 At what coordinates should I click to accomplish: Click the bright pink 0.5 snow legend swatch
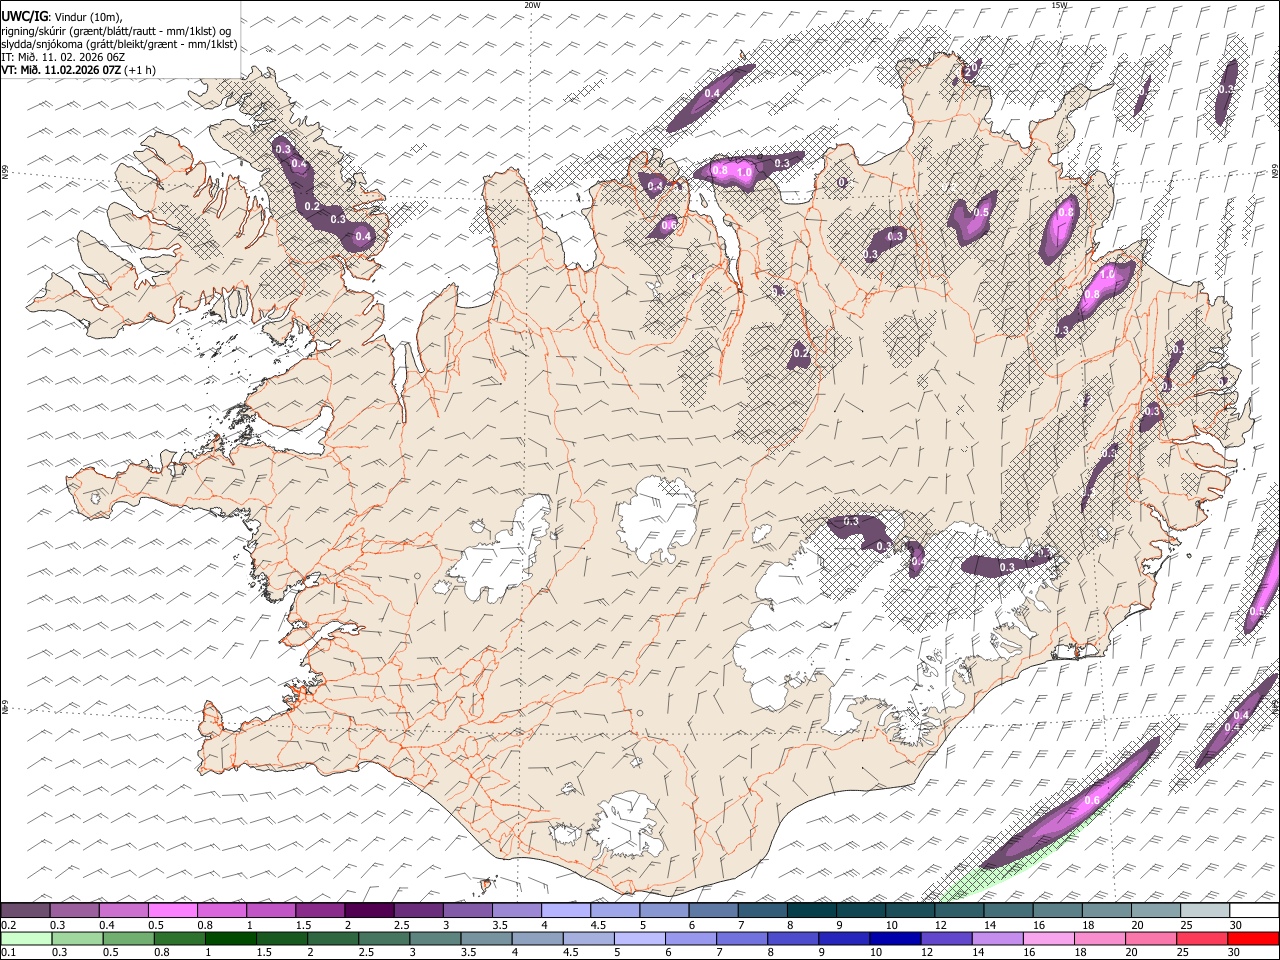click(x=172, y=910)
